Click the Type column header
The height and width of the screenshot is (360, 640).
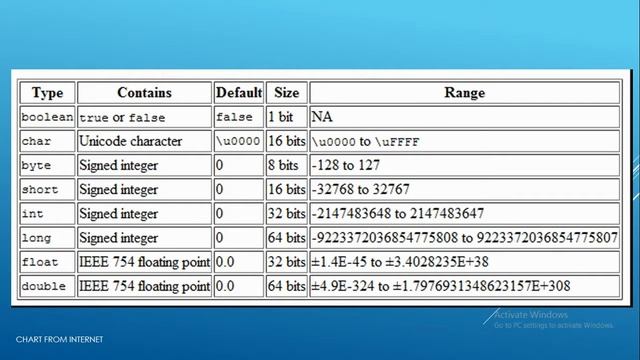coord(47,93)
